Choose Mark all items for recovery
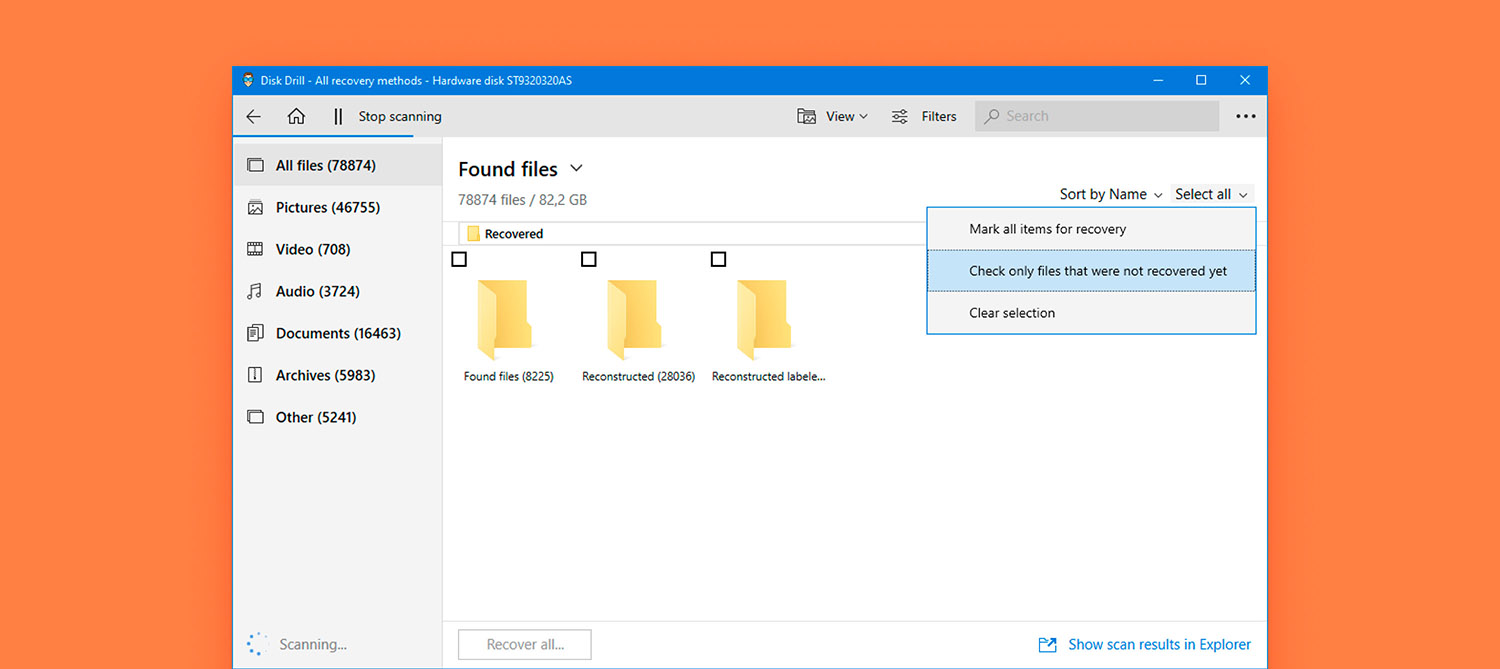The image size is (1500, 669). pyautogui.click(x=1091, y=229)
